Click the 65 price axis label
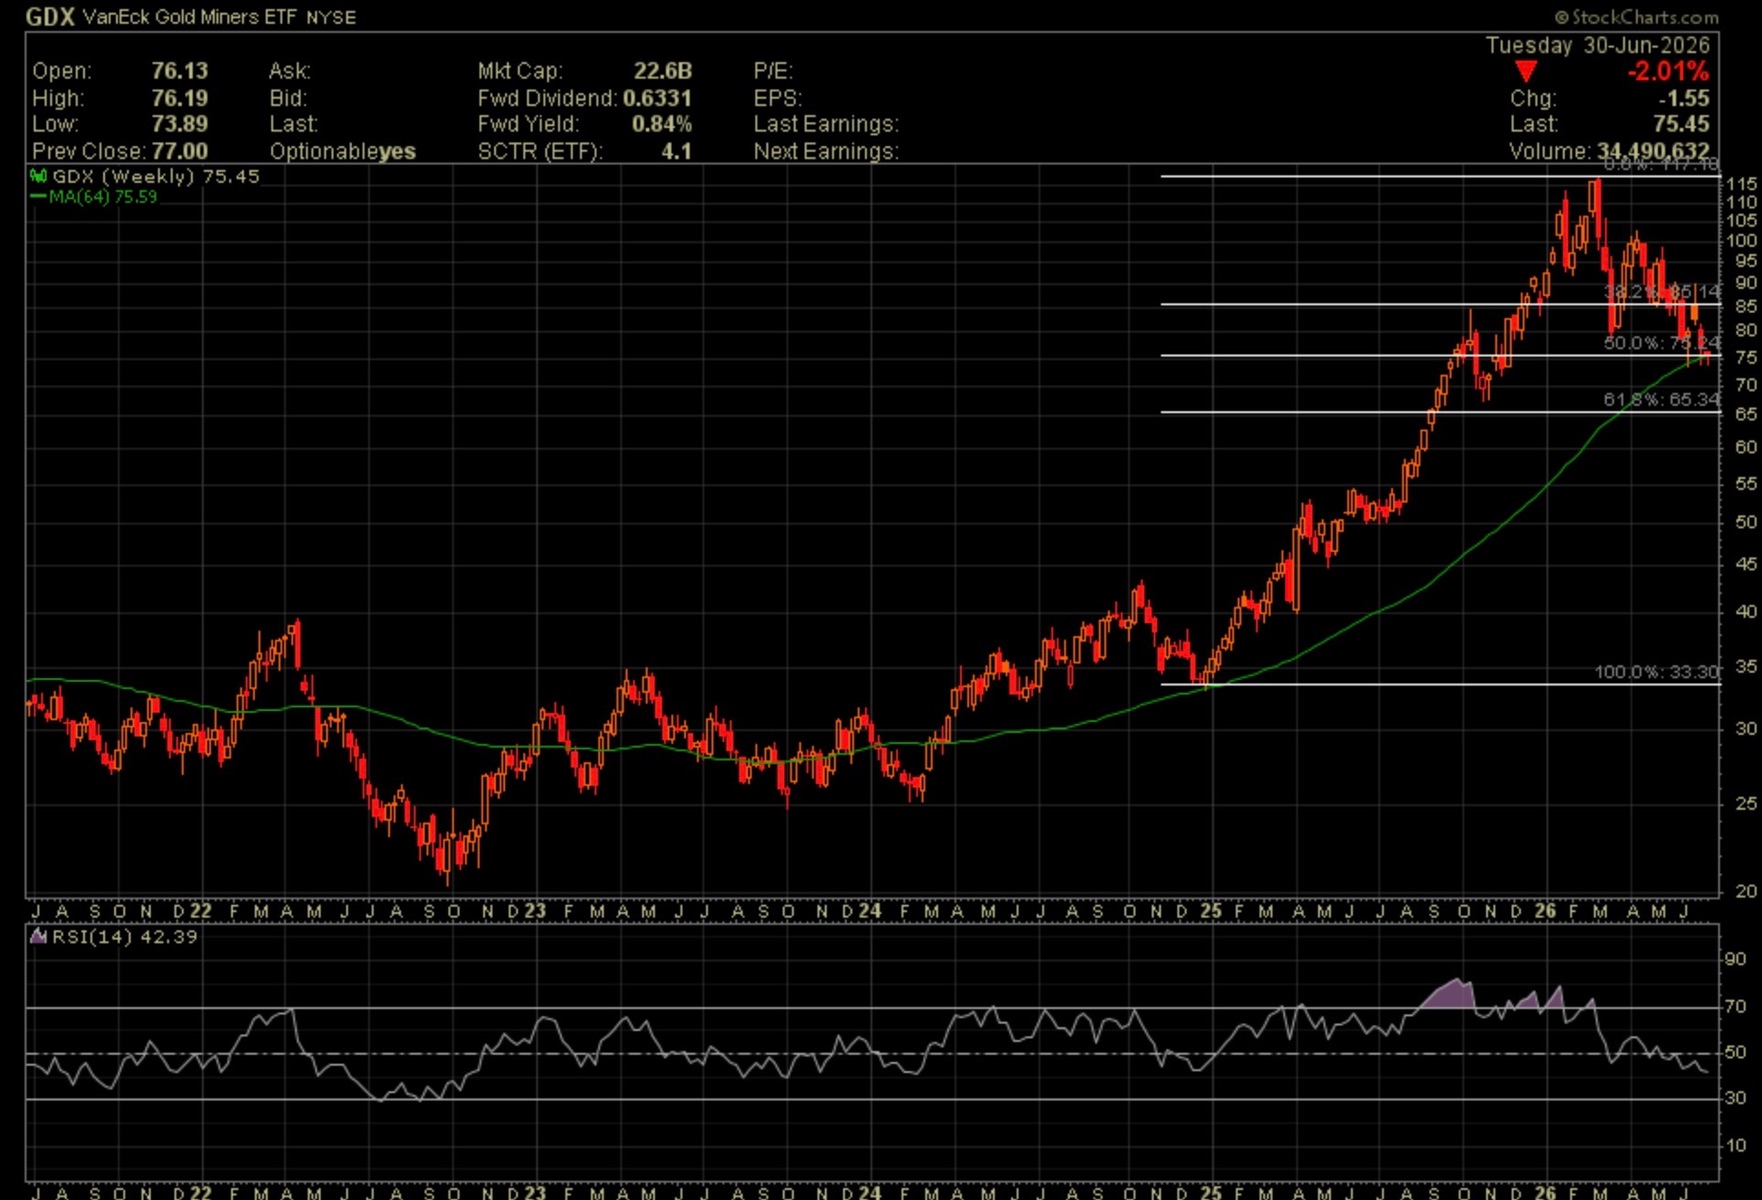 1746,414
